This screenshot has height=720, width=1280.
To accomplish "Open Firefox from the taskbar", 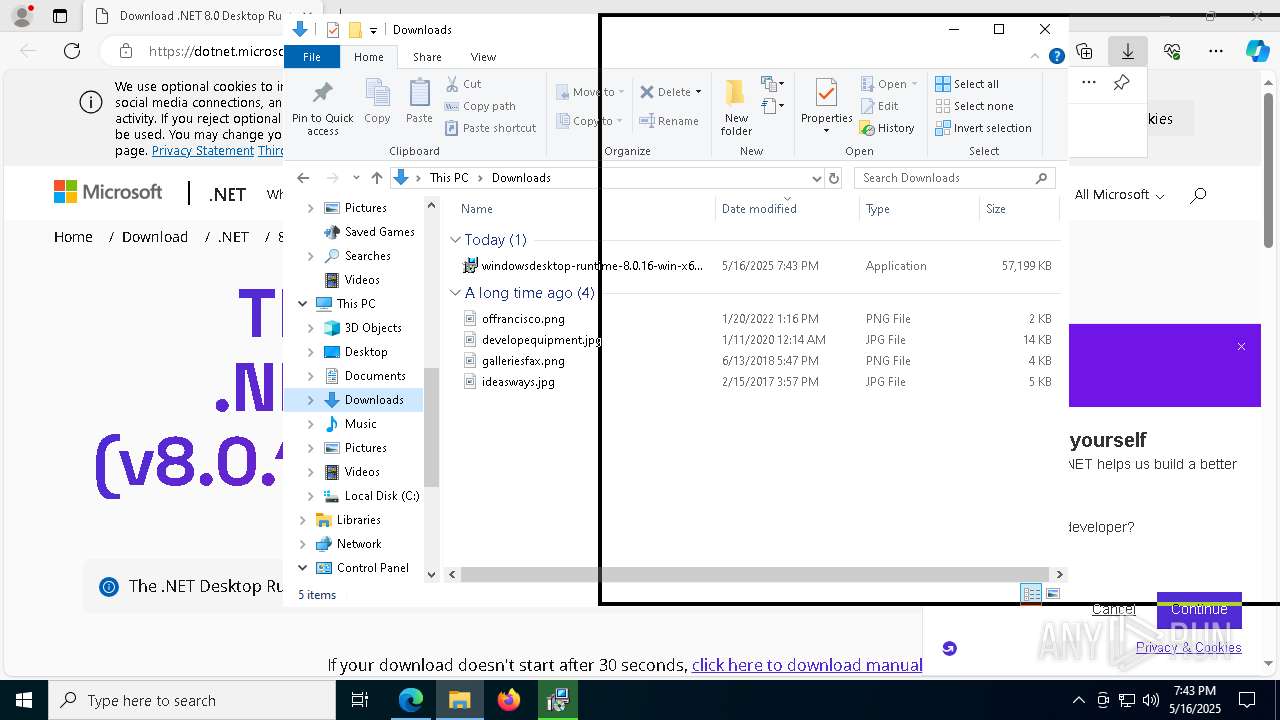I will coord(509,700).
